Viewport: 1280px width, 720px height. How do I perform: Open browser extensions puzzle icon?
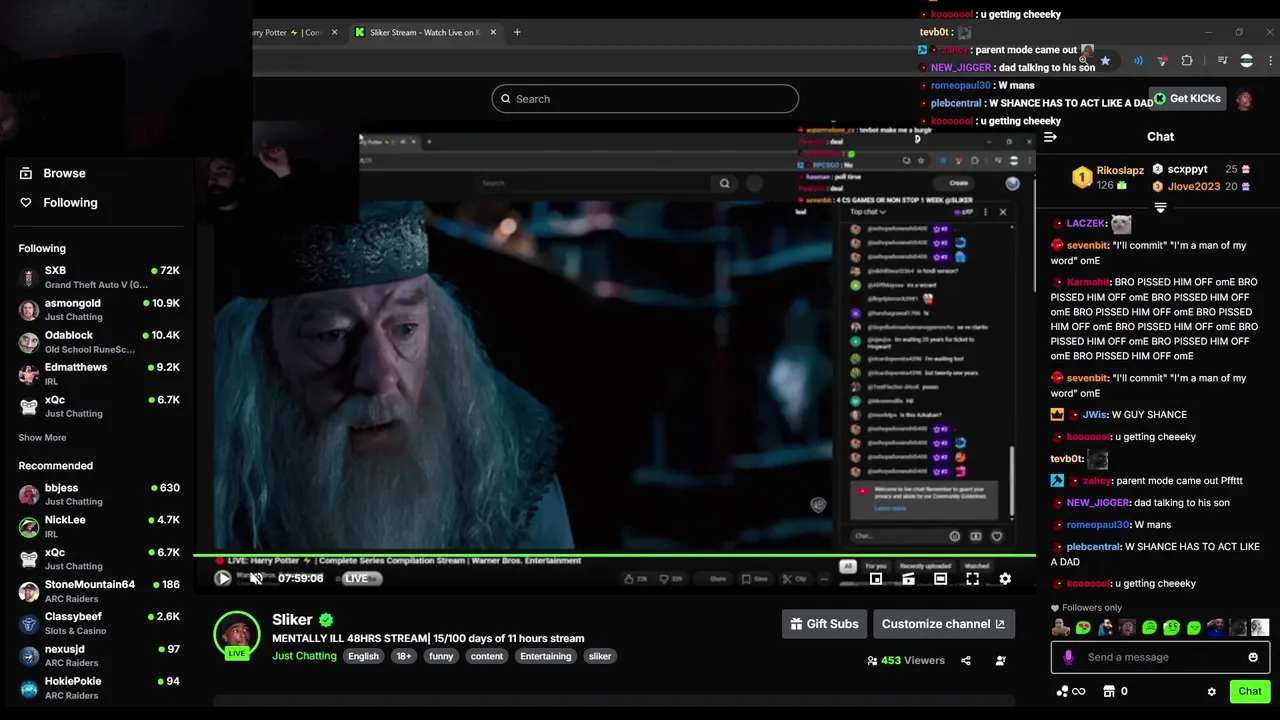click(x=1187, y=61)
